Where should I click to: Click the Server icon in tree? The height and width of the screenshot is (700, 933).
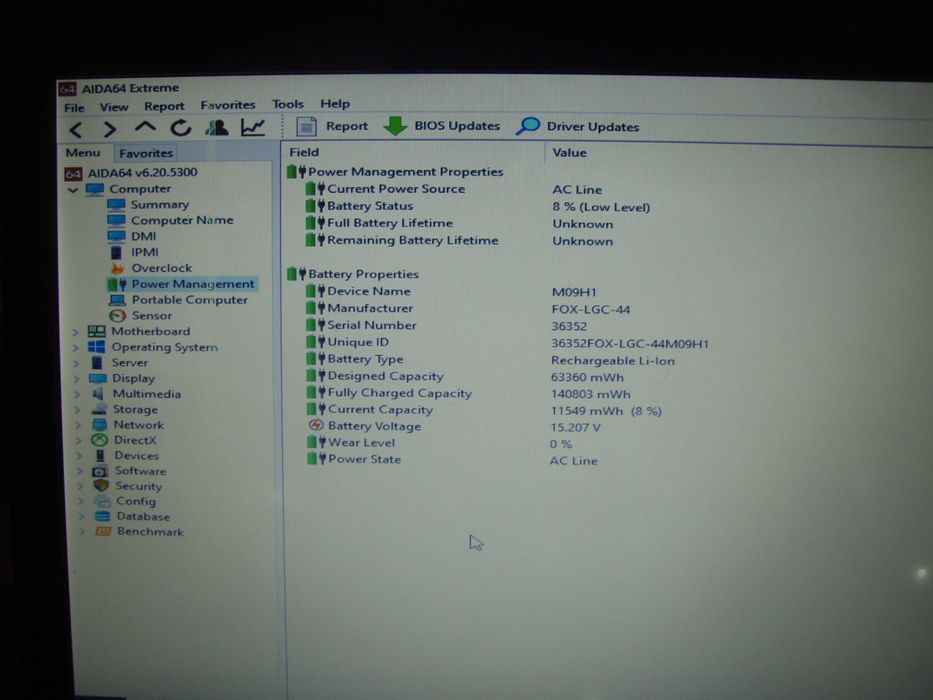coord(97,362)
